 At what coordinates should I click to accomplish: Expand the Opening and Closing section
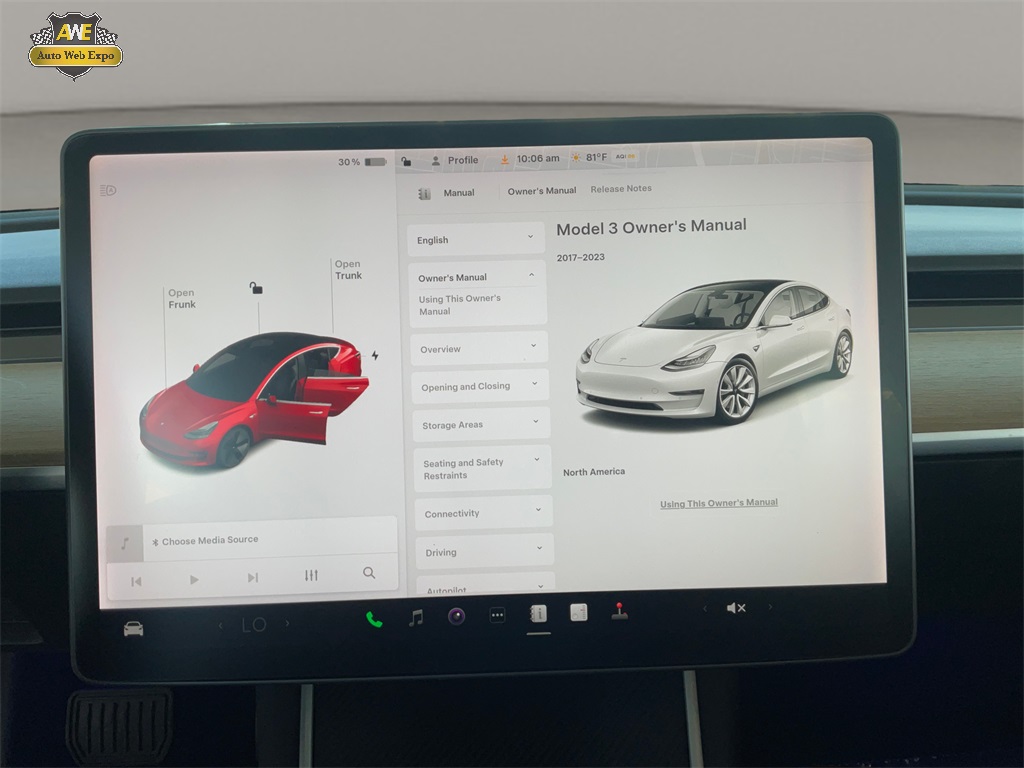[480, 386]
